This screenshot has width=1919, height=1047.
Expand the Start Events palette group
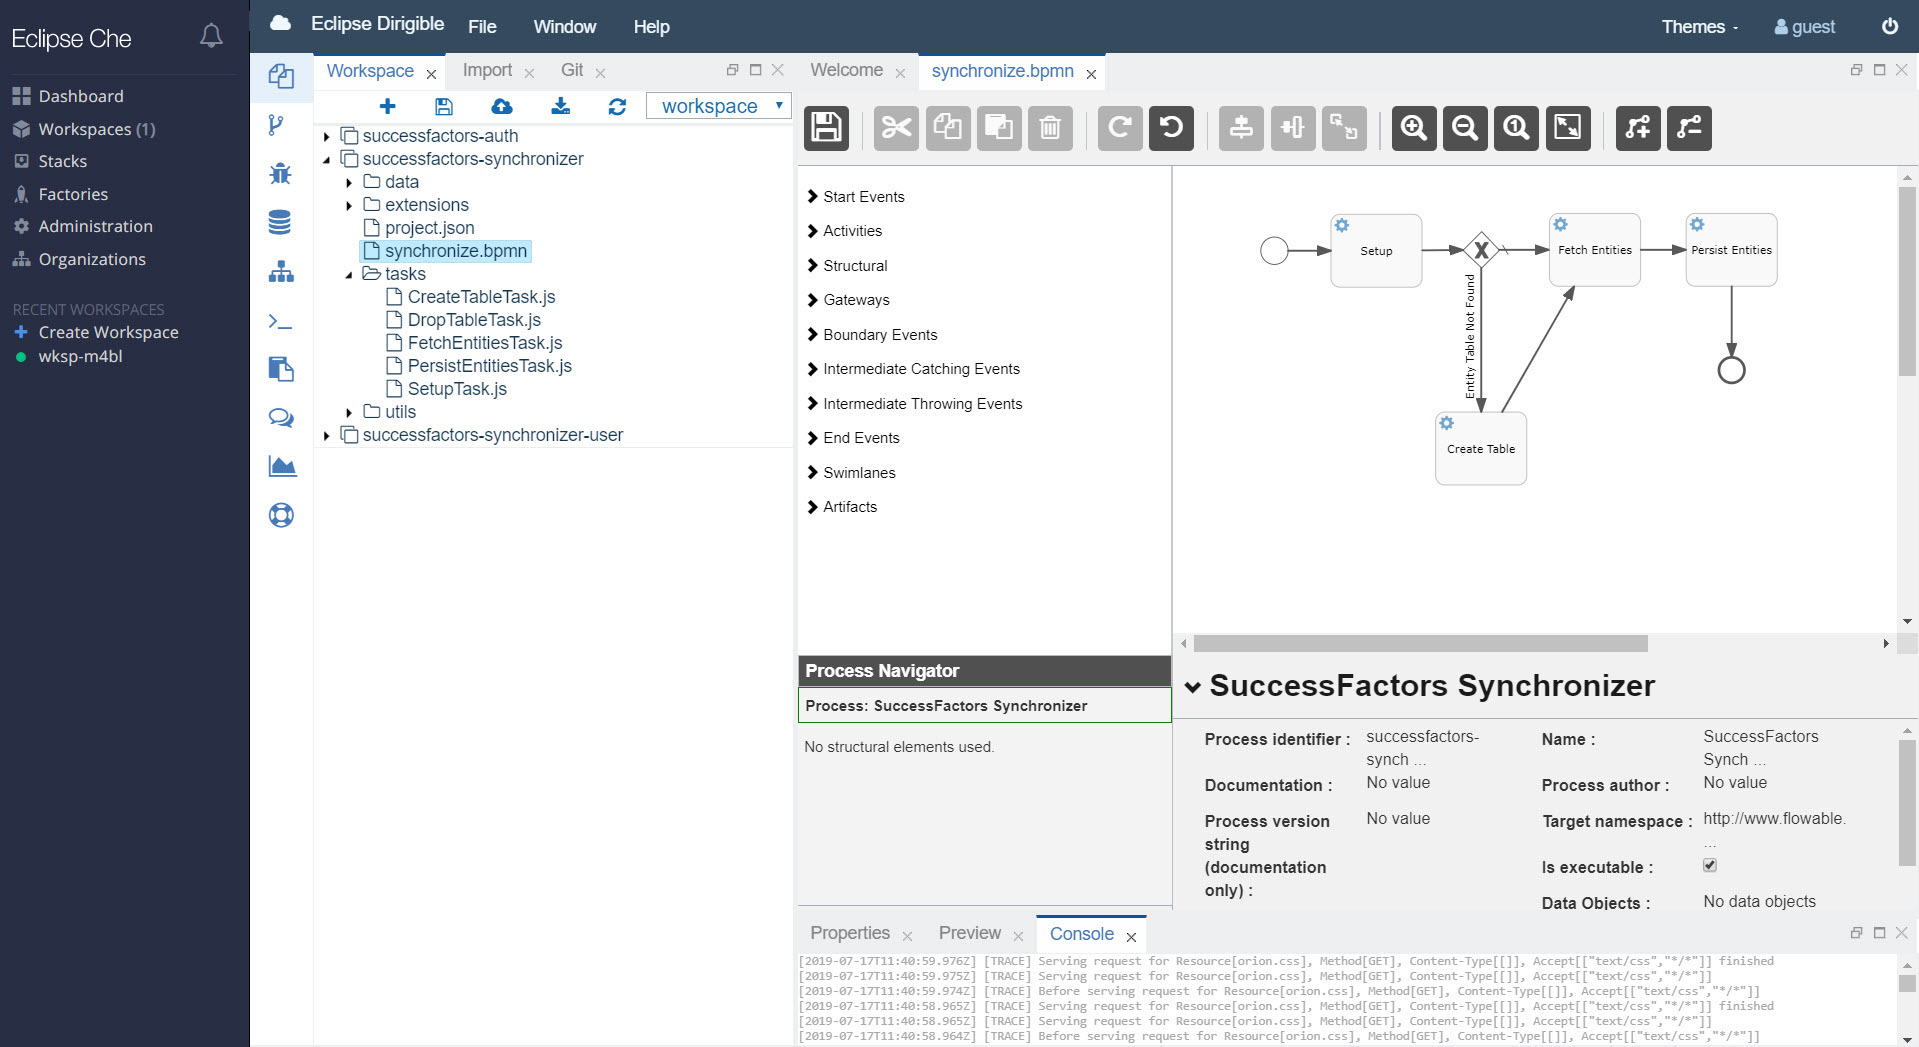pos(856,197)
